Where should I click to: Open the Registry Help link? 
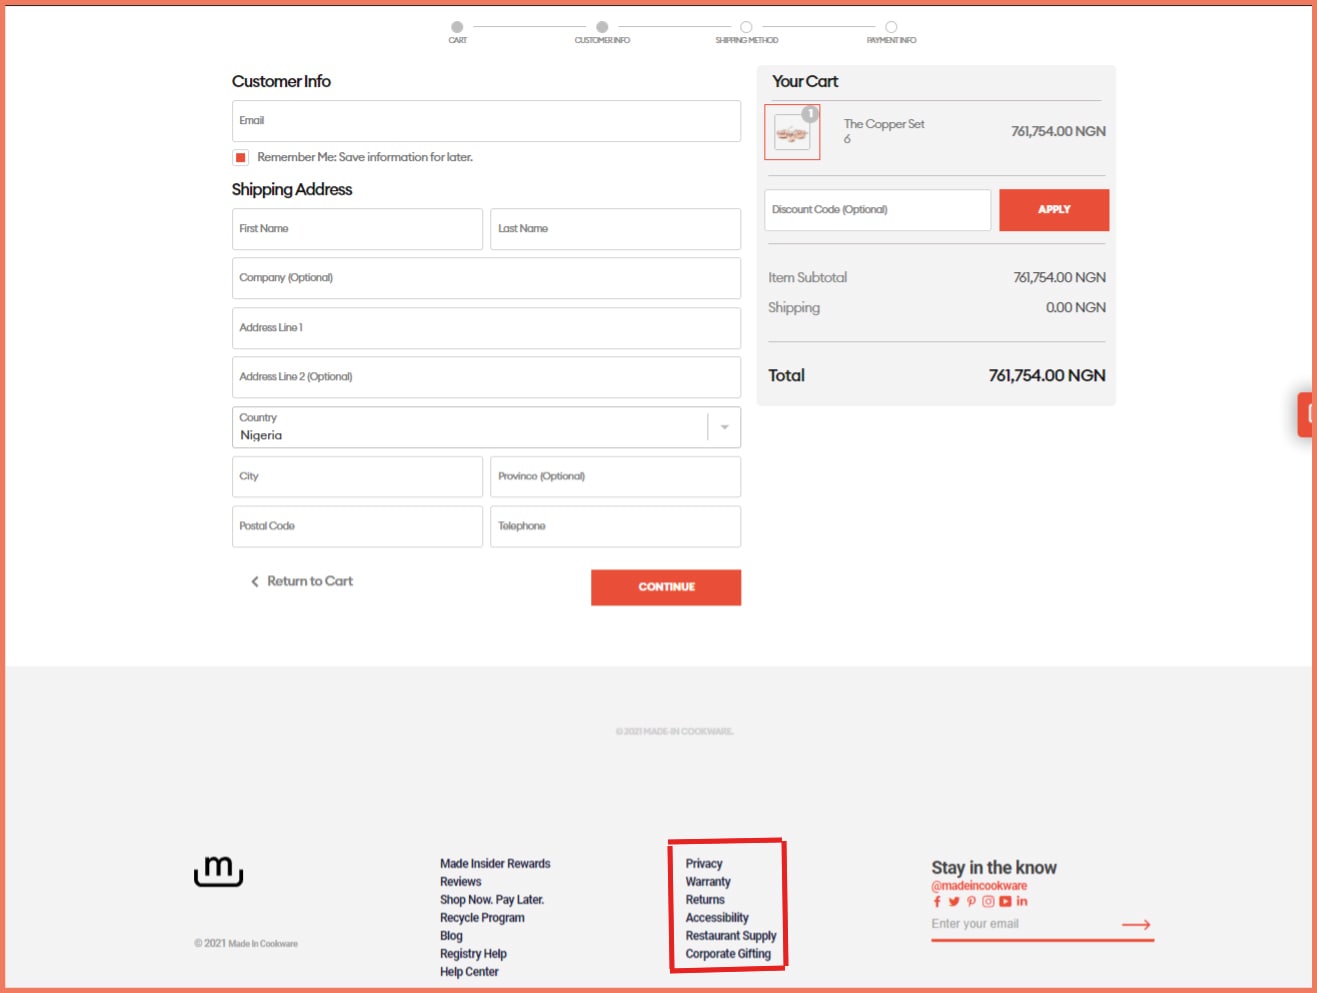(473, 954)
